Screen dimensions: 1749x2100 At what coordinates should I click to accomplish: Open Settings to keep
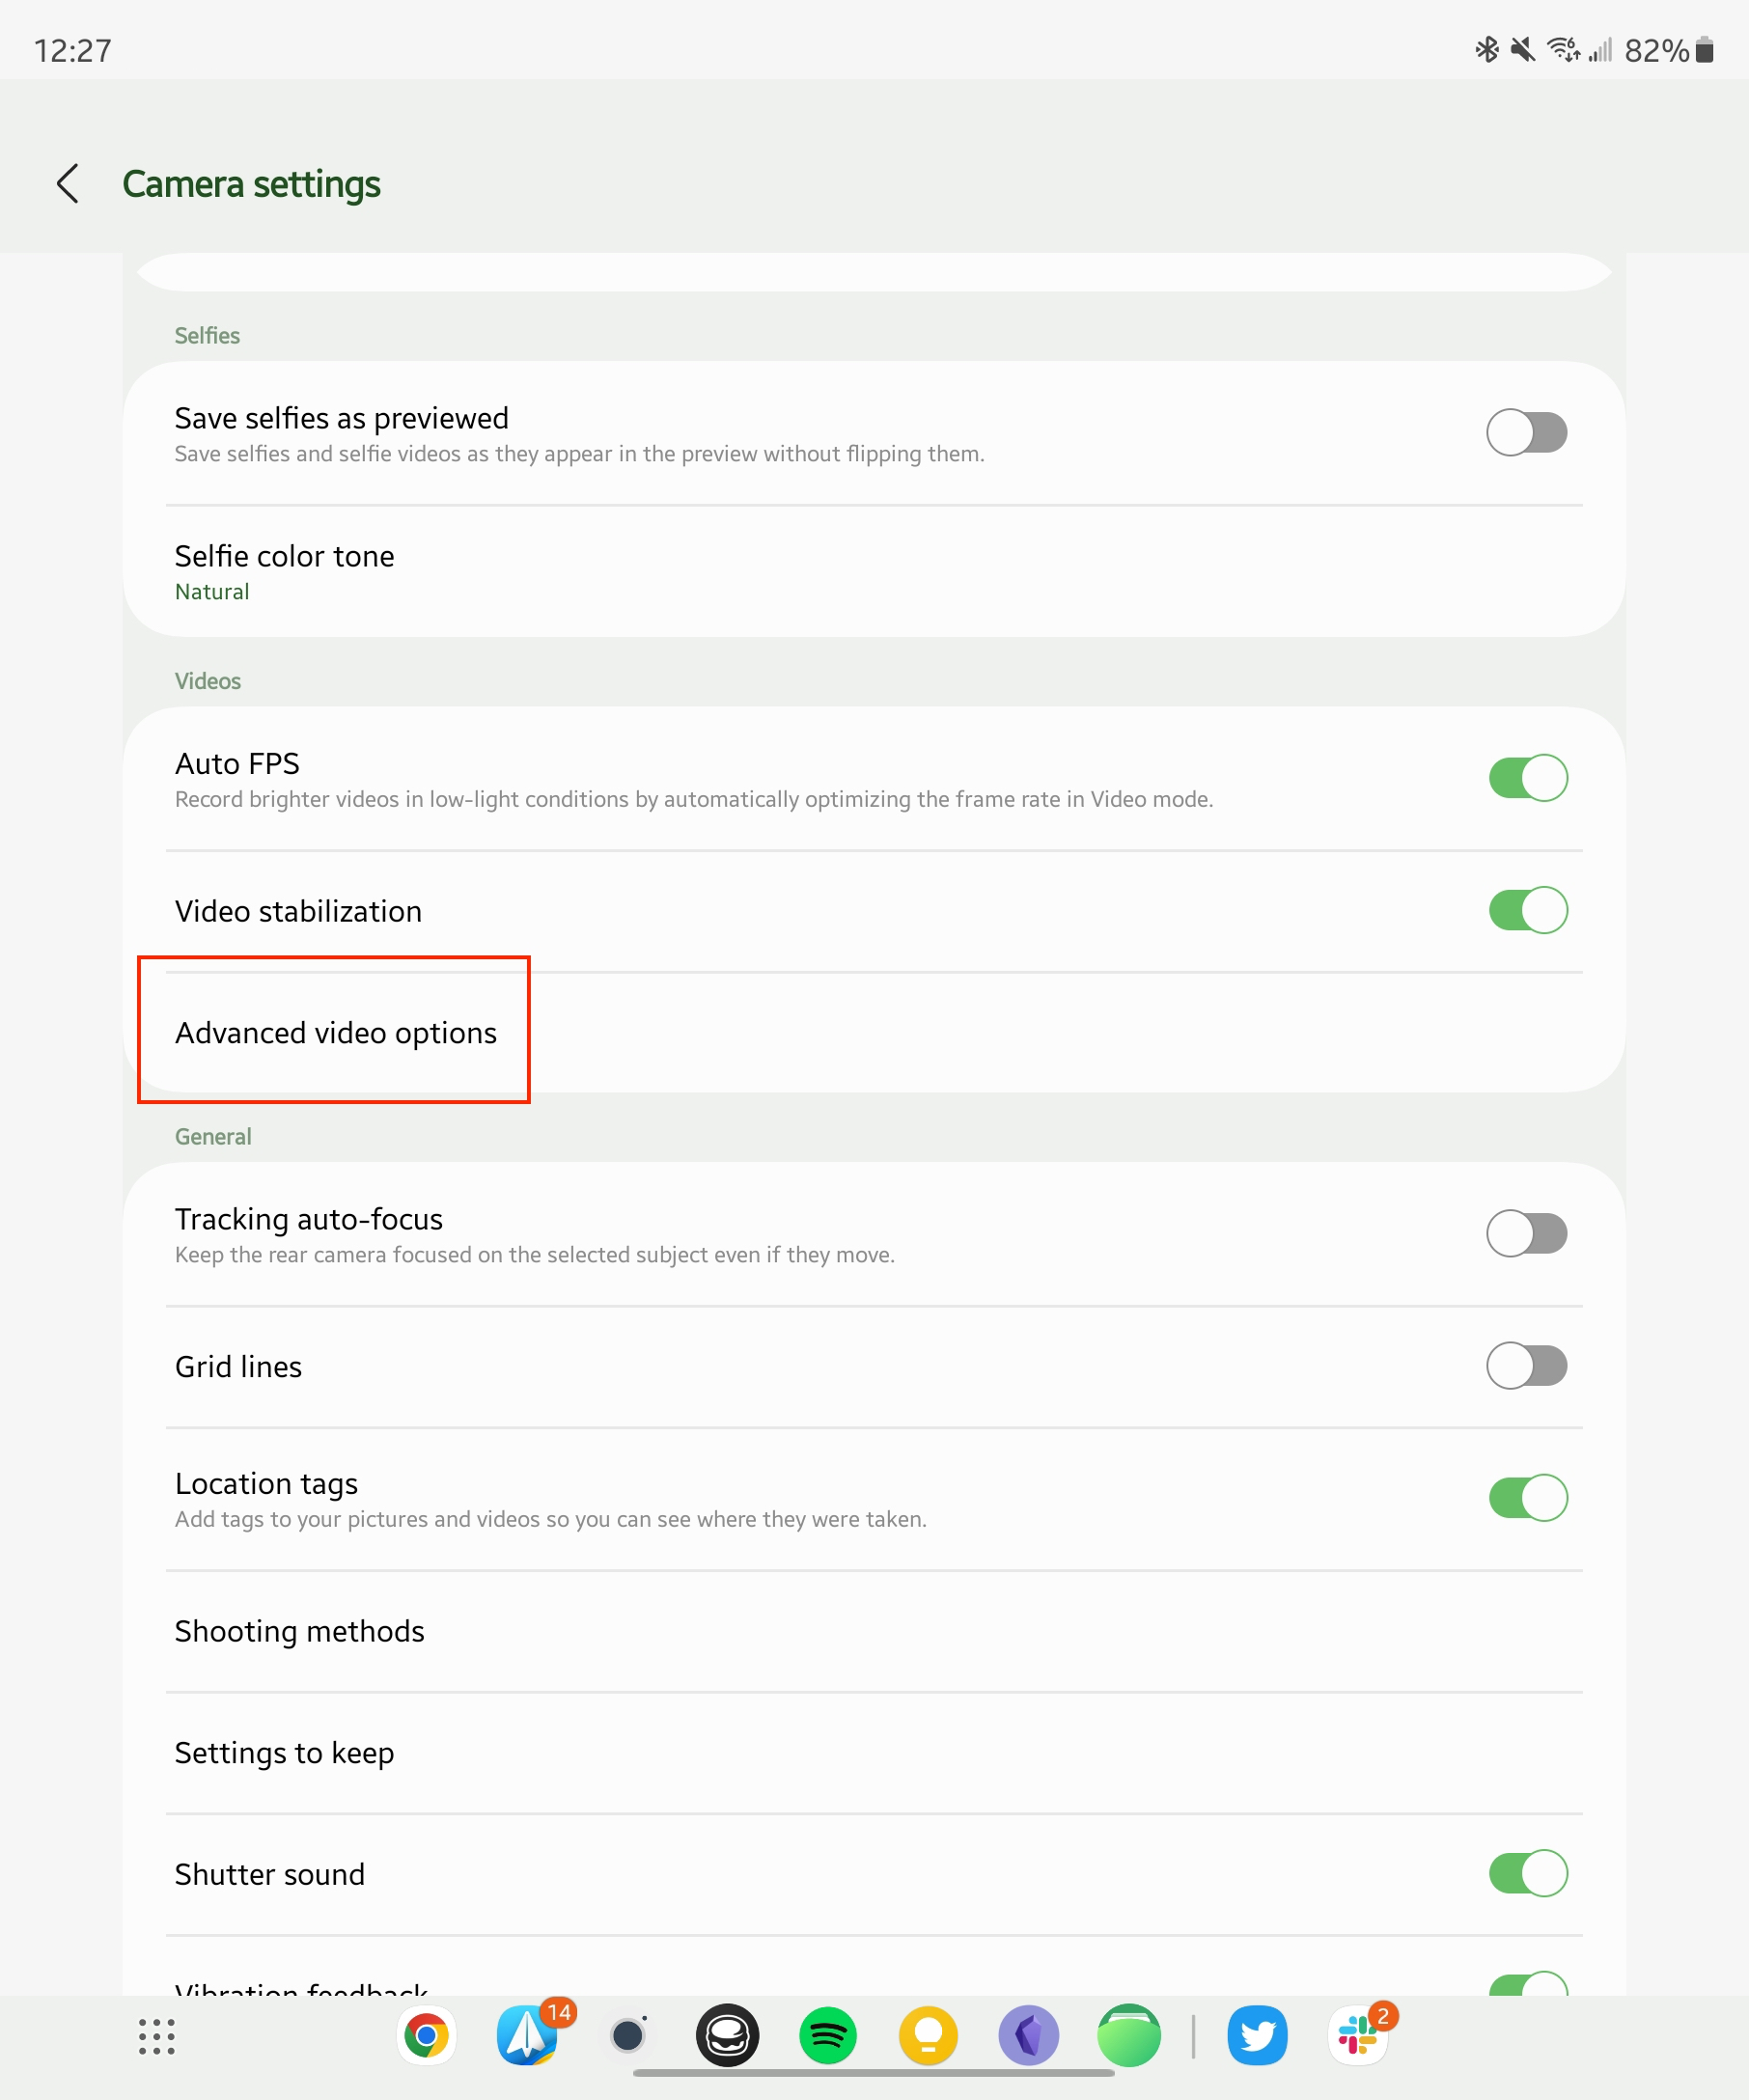[x=700, y=1752]
